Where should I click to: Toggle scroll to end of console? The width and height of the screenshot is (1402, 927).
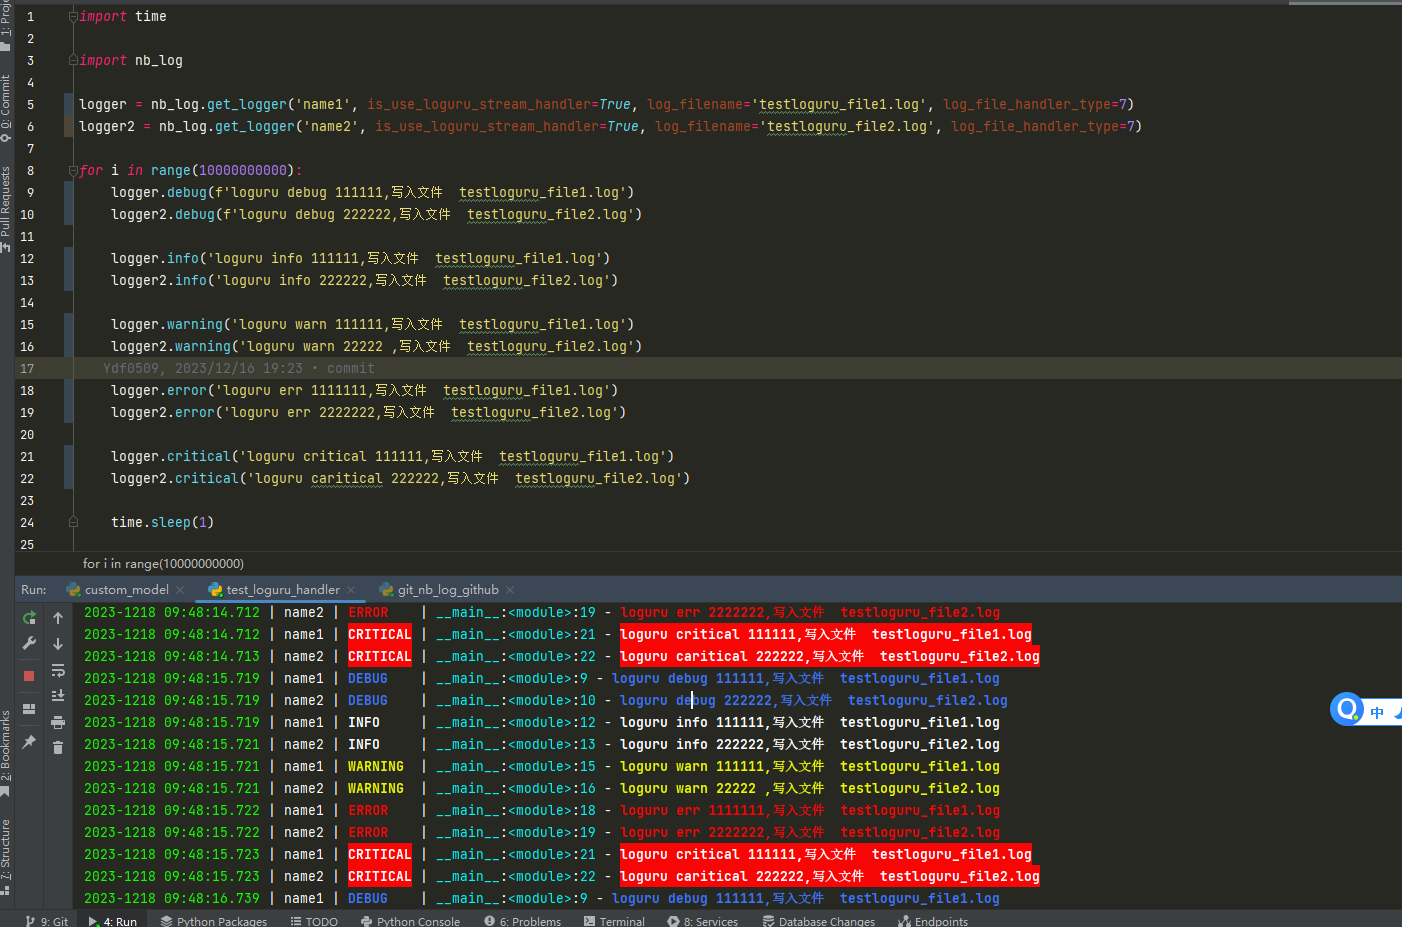click(x=58, y=696)
